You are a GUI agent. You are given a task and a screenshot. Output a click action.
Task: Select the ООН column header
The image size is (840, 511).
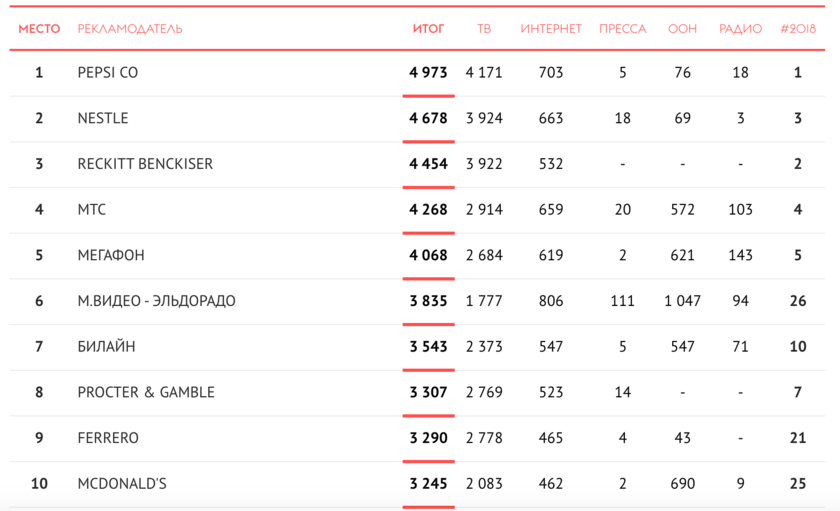pos(682,29)
